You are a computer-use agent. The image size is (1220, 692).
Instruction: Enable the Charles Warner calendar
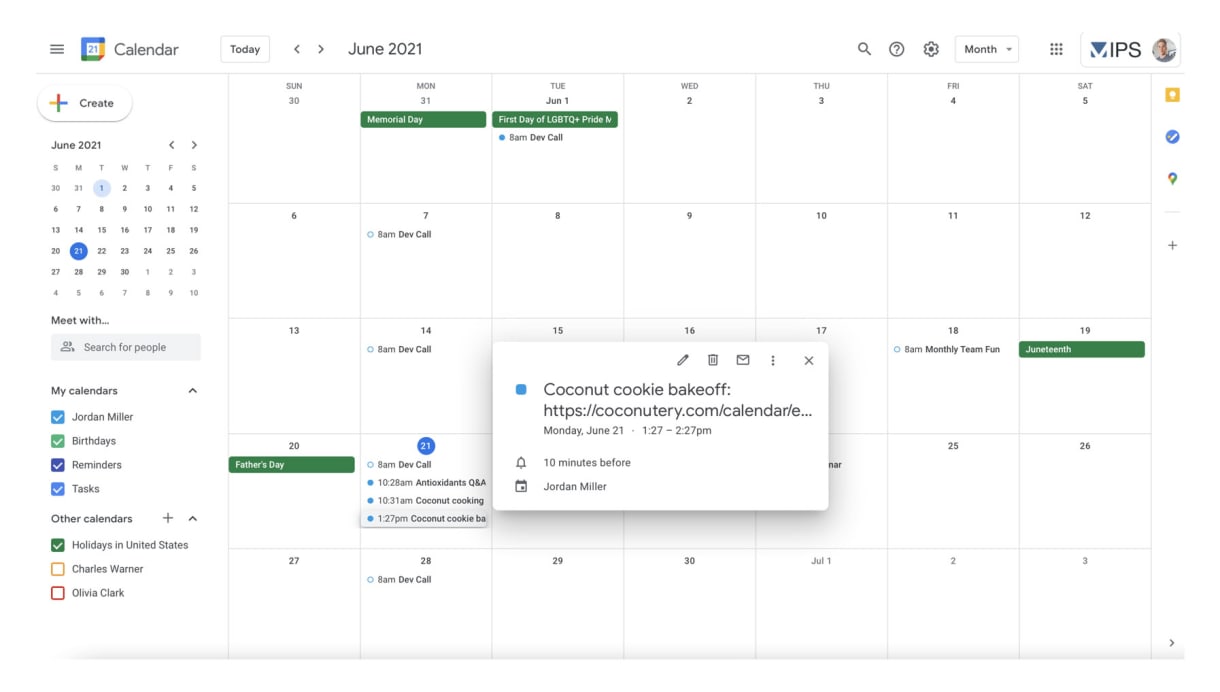(x=58, y=569)
